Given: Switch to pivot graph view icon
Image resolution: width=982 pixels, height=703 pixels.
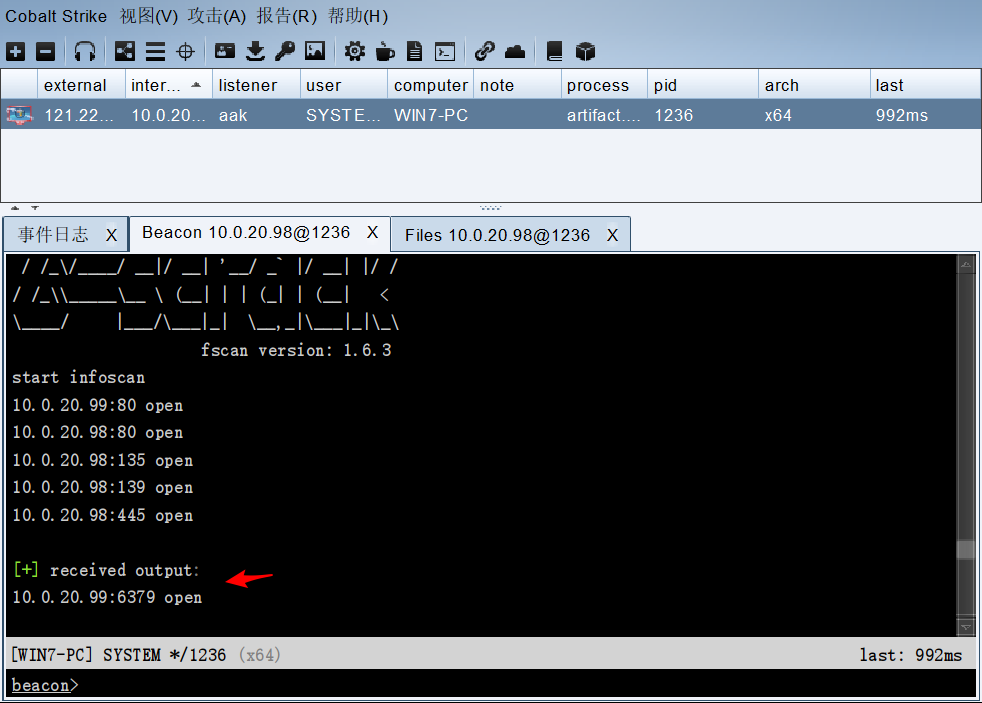Looking at the screenshot, I should pos(125,51).
